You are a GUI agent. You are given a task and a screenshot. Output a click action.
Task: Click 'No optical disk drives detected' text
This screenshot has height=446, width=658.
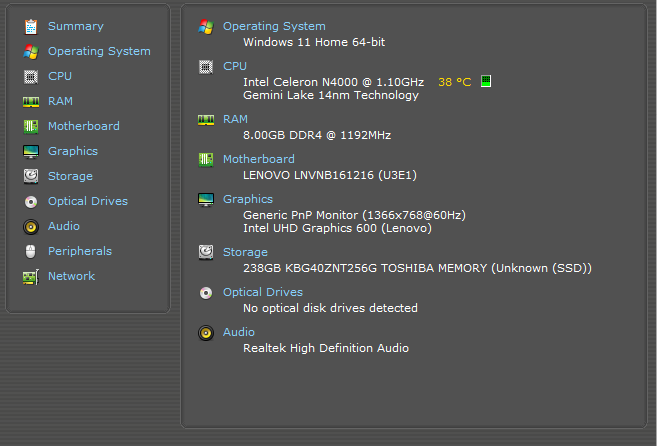click(x=330, y=308)
